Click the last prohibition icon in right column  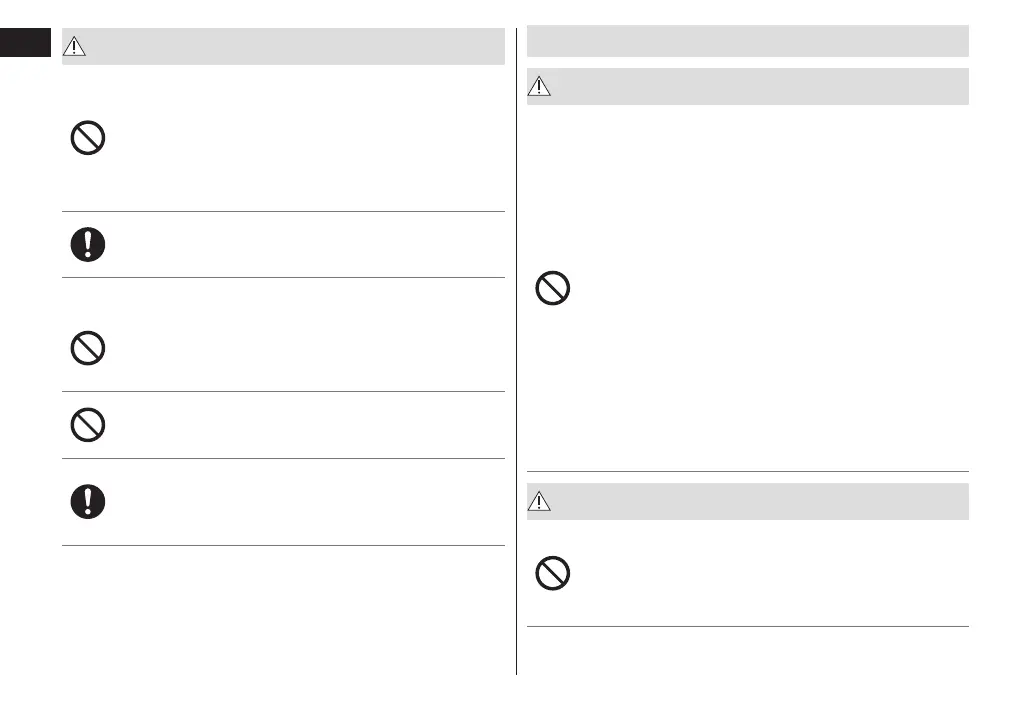point(553,574)
